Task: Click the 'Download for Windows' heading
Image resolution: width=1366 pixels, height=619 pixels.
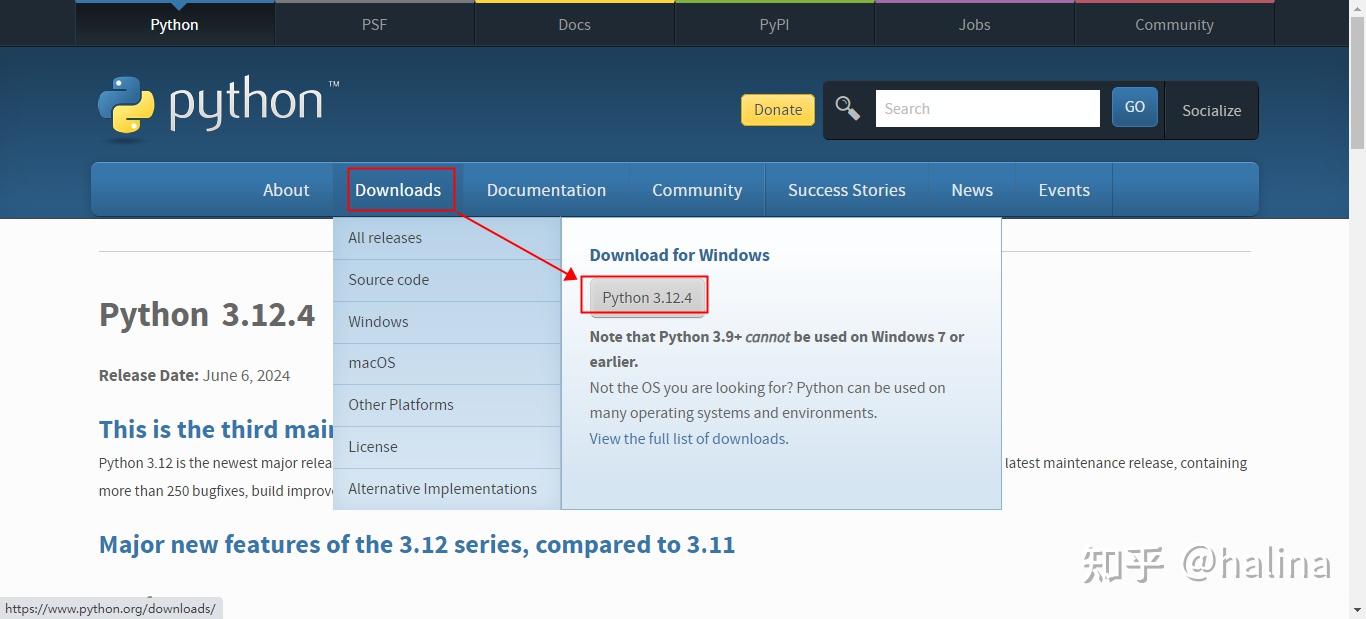Action: click(680, 255)
